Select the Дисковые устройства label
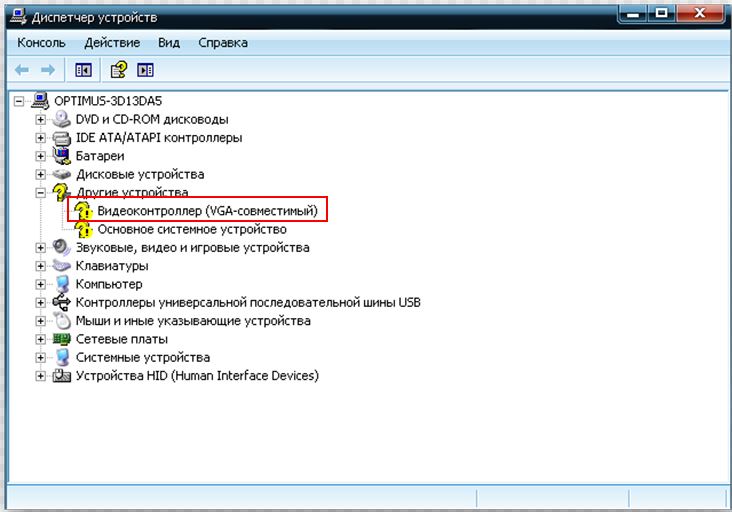 pos(140,175)
